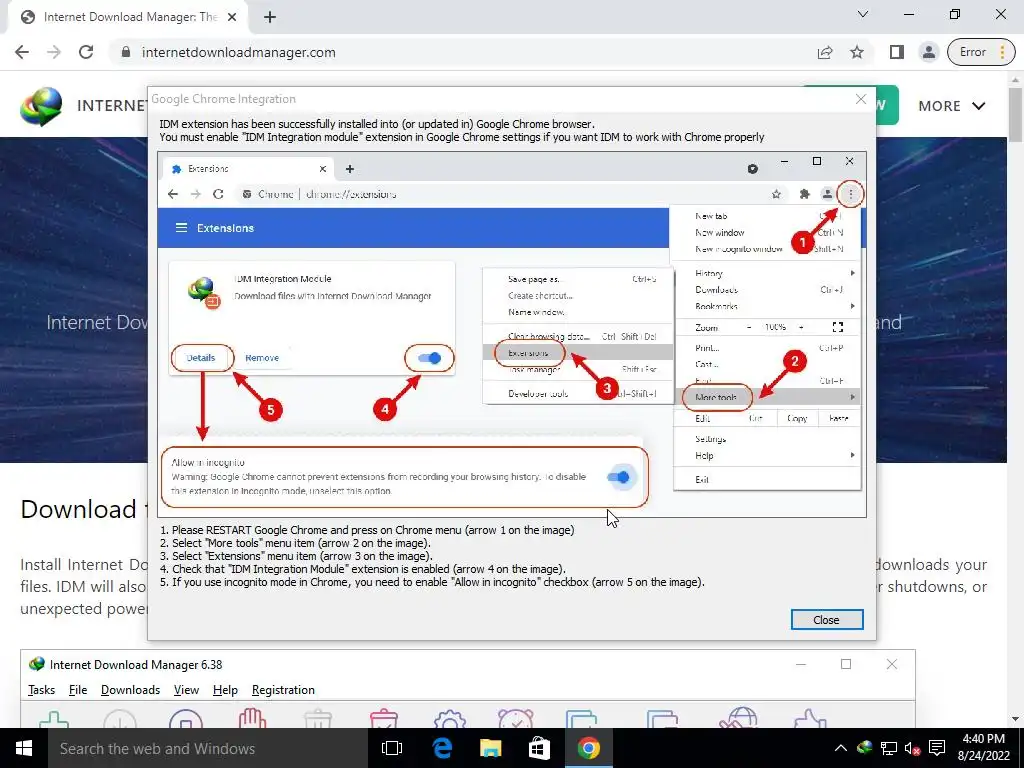Open the Chrome side panel
This screenshot has height=768, width=1024.
pyautogui.click(x=897, y=52)
